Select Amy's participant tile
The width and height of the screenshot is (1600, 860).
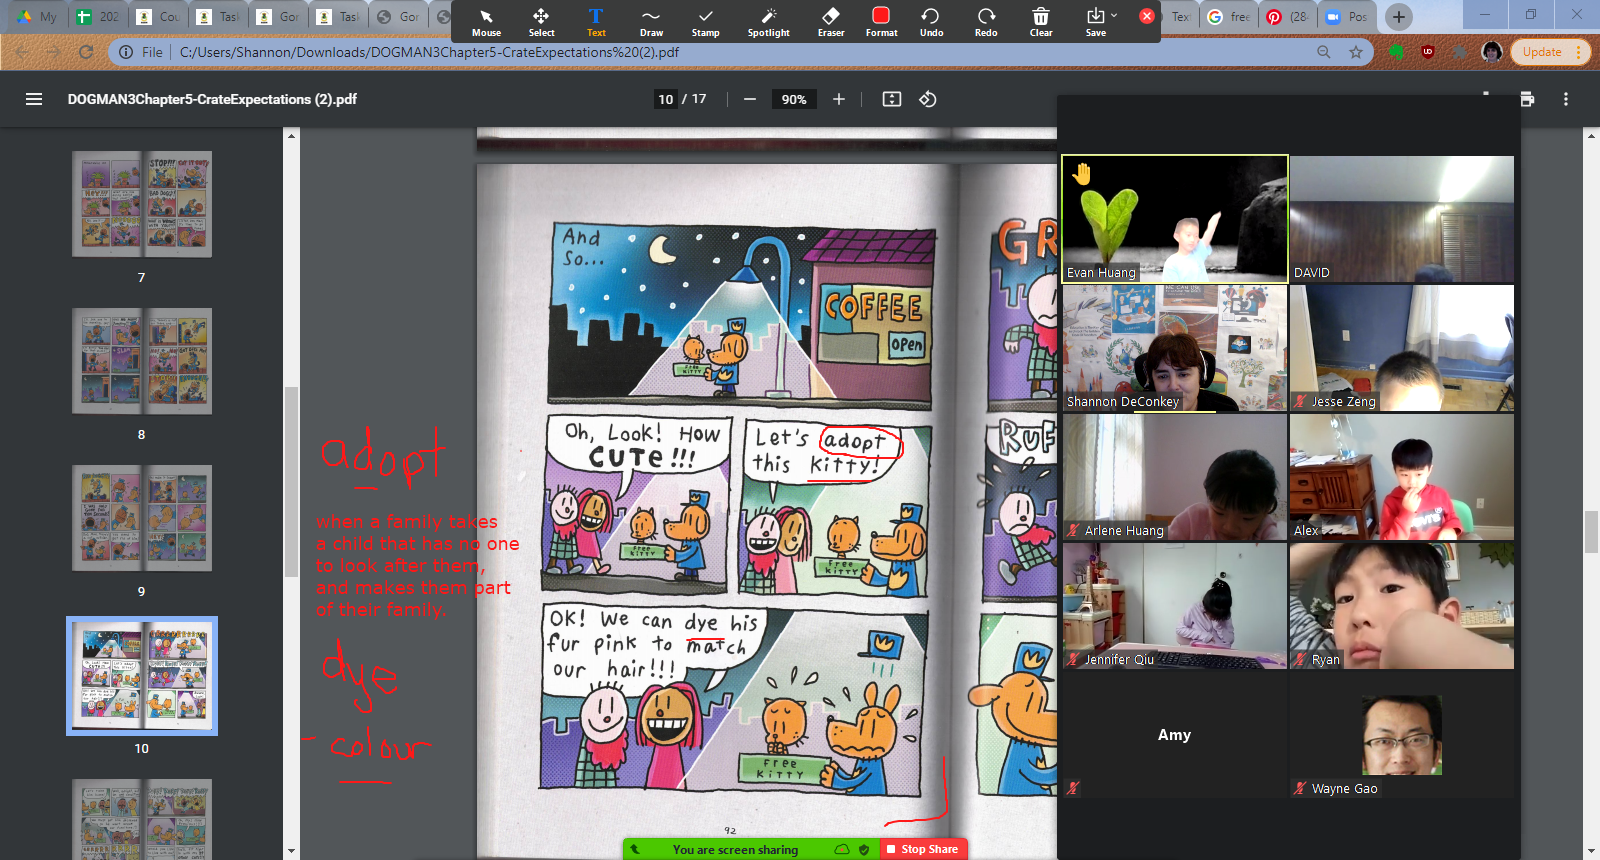tap(1175, 735)
